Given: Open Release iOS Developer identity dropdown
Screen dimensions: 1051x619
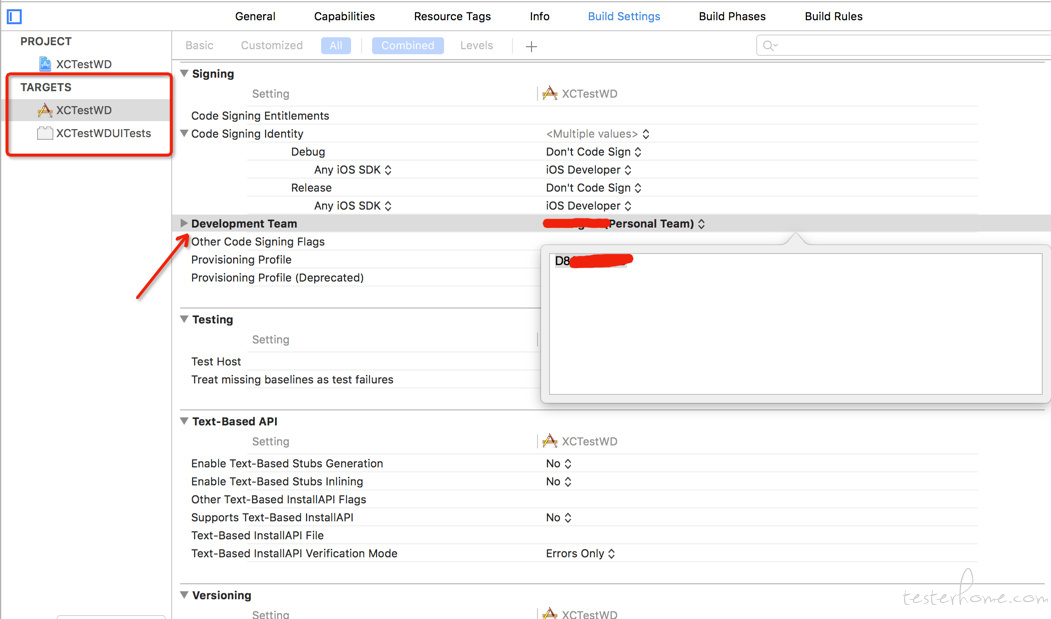Looking at the screenshot, I should [589, 206].
